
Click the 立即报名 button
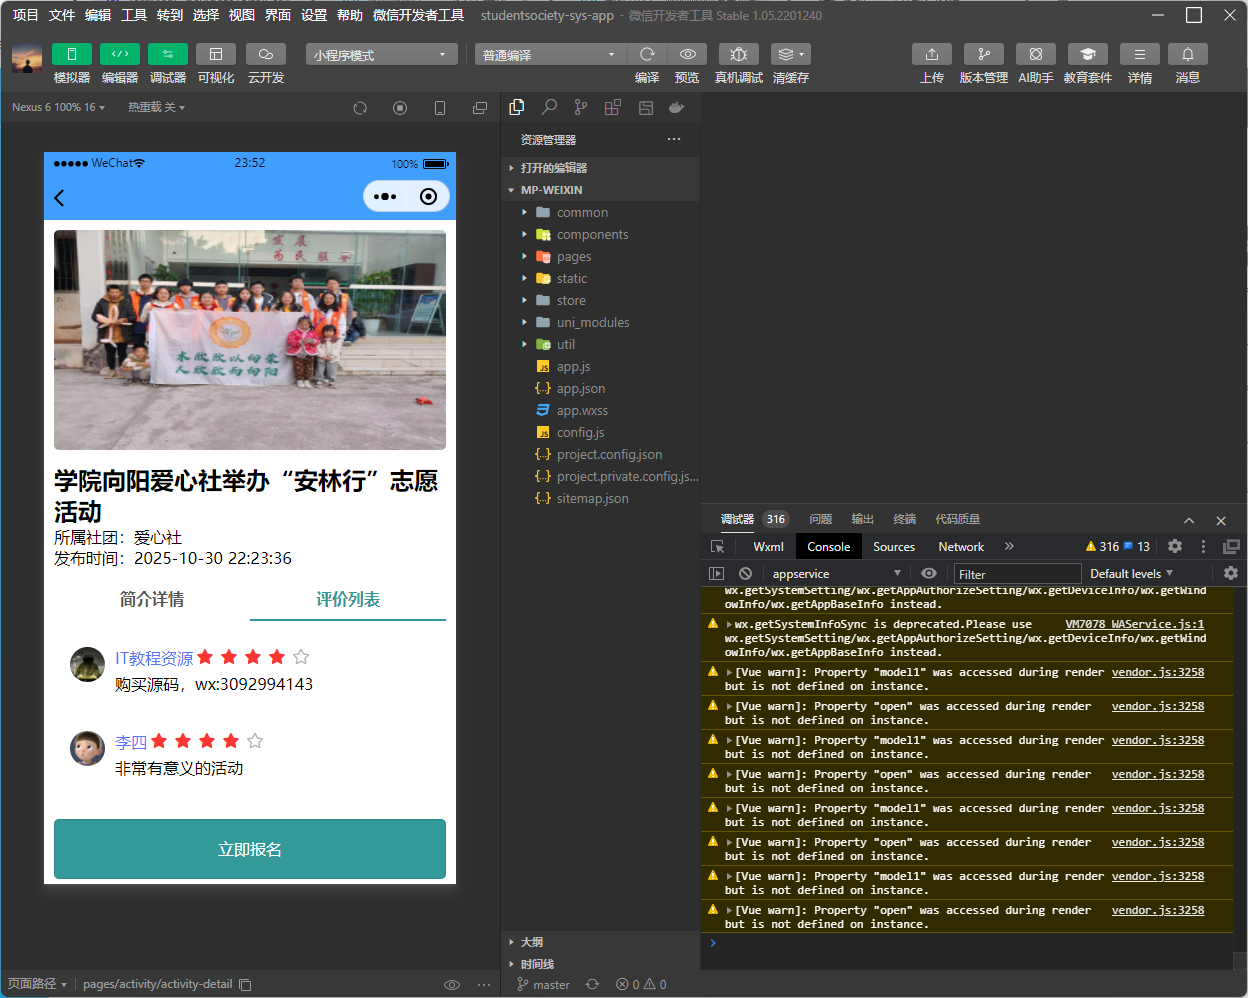tap(250, 849)
